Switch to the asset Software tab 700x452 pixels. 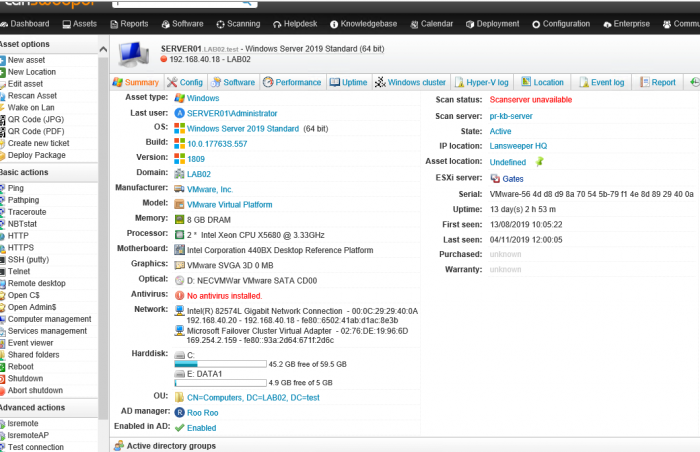click(x=233, y=82)
